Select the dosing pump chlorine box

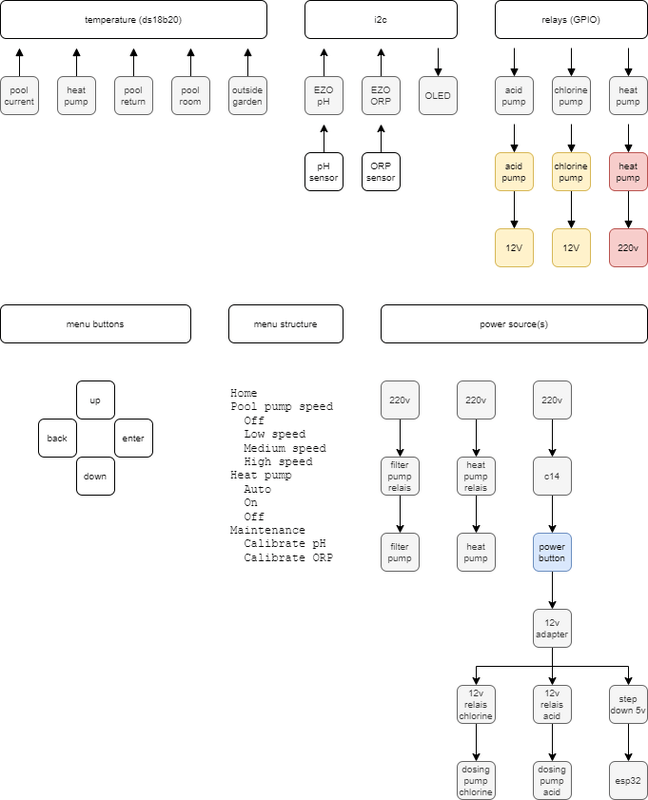coord(476,781)
